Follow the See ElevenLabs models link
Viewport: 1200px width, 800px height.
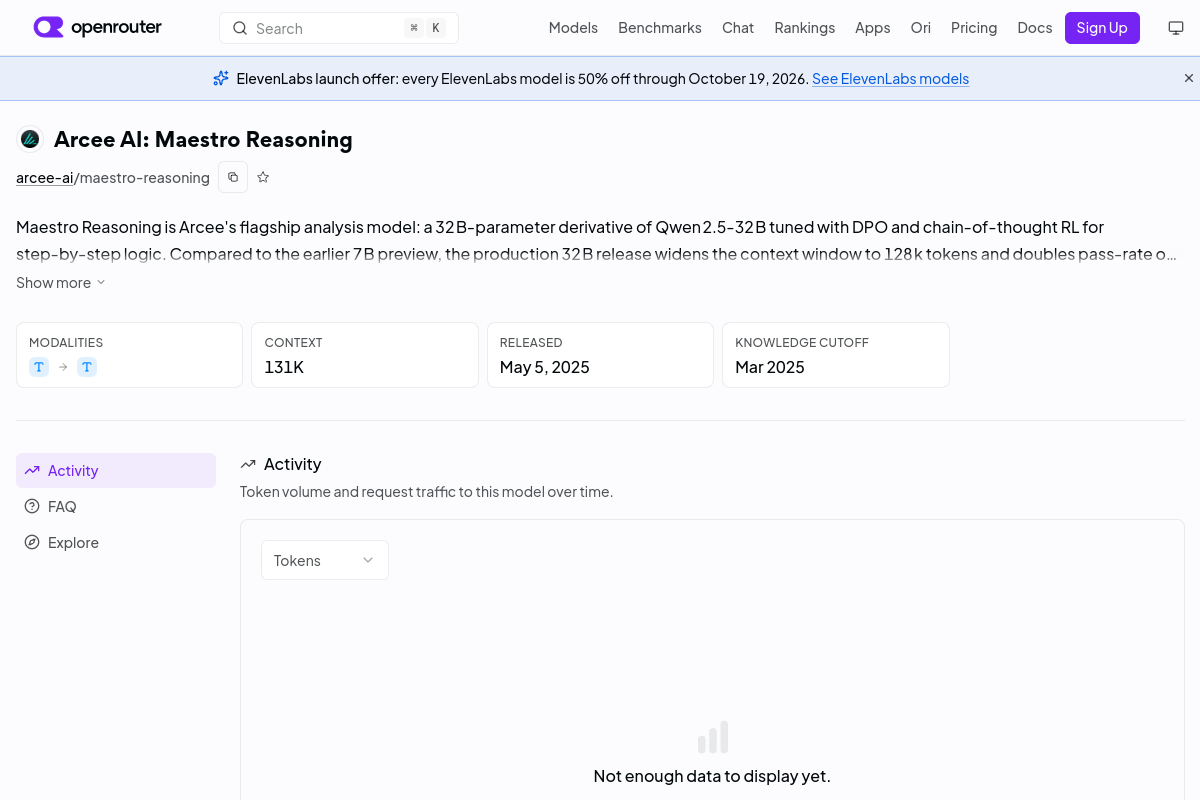(890, 79)
